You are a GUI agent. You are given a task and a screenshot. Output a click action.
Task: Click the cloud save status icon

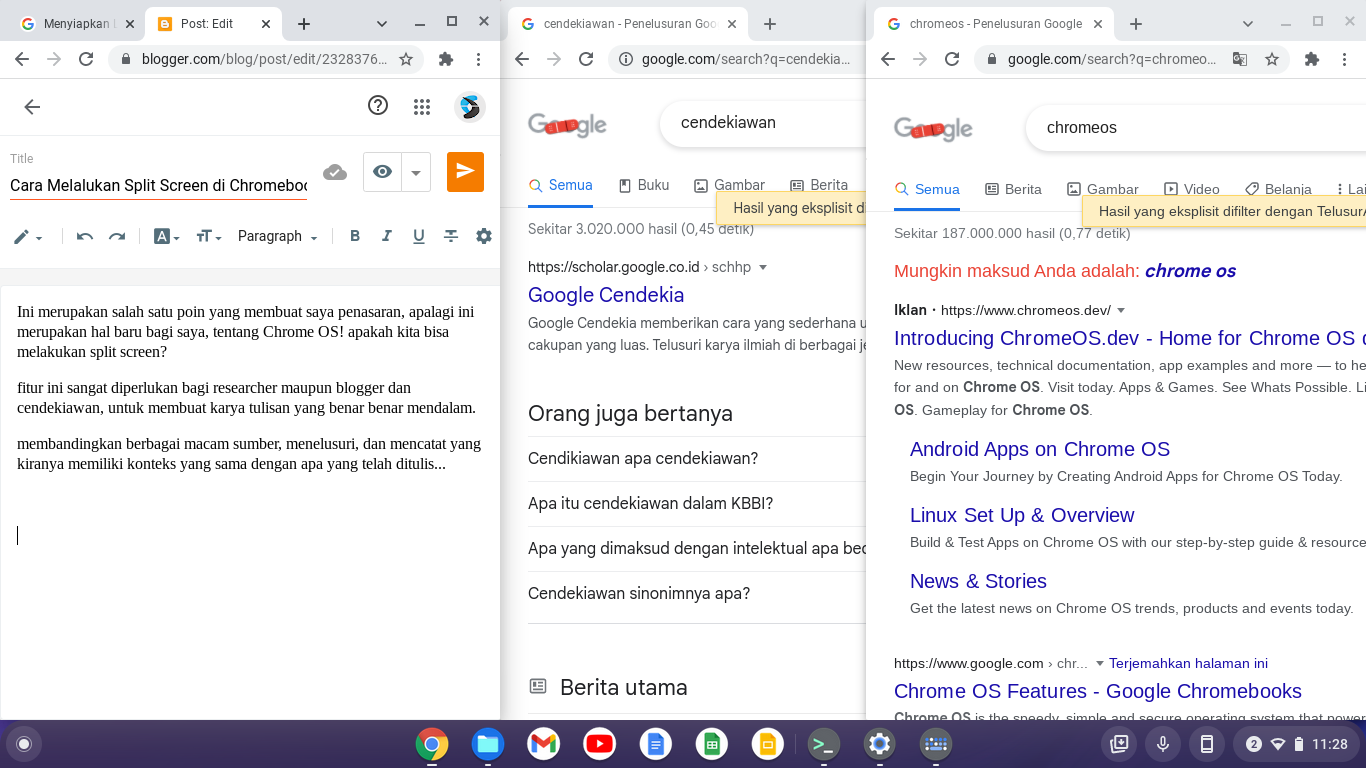click(x=335, y=172)
